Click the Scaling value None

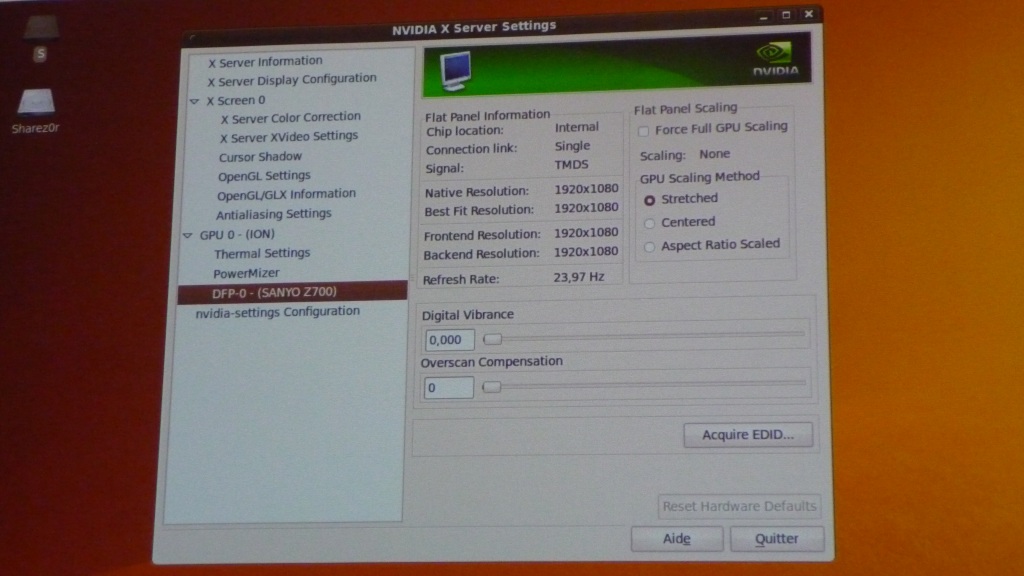[x=714, y=154]
